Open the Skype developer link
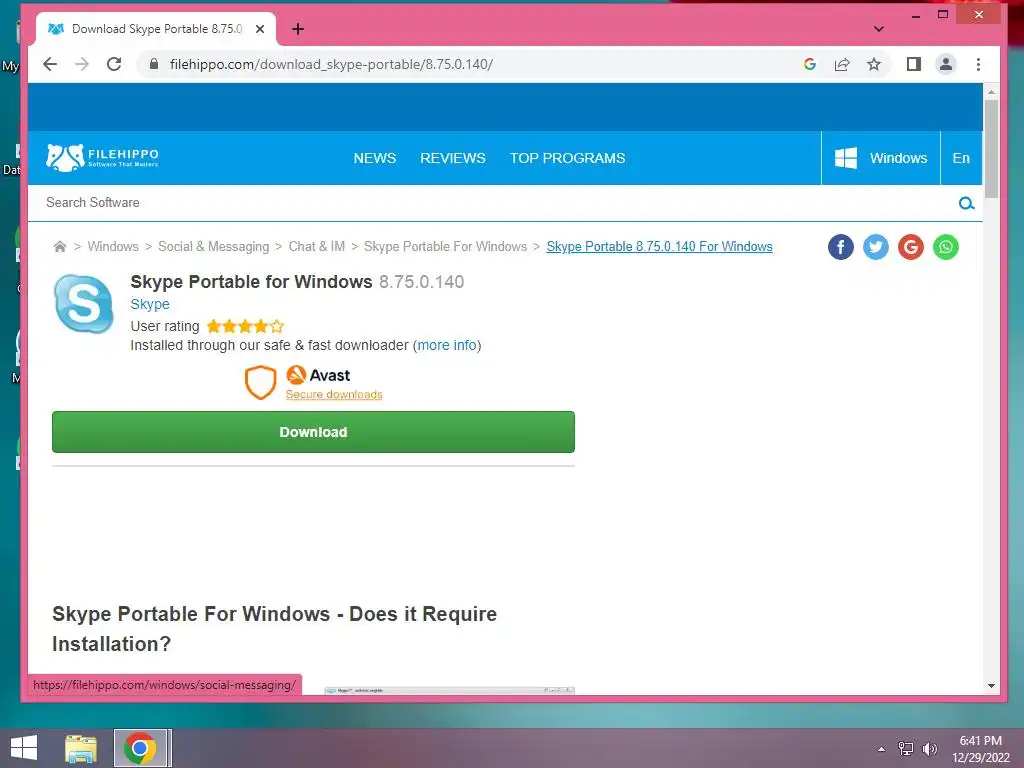The height and width of the screenshot is (768, 1024). (150, 304)
